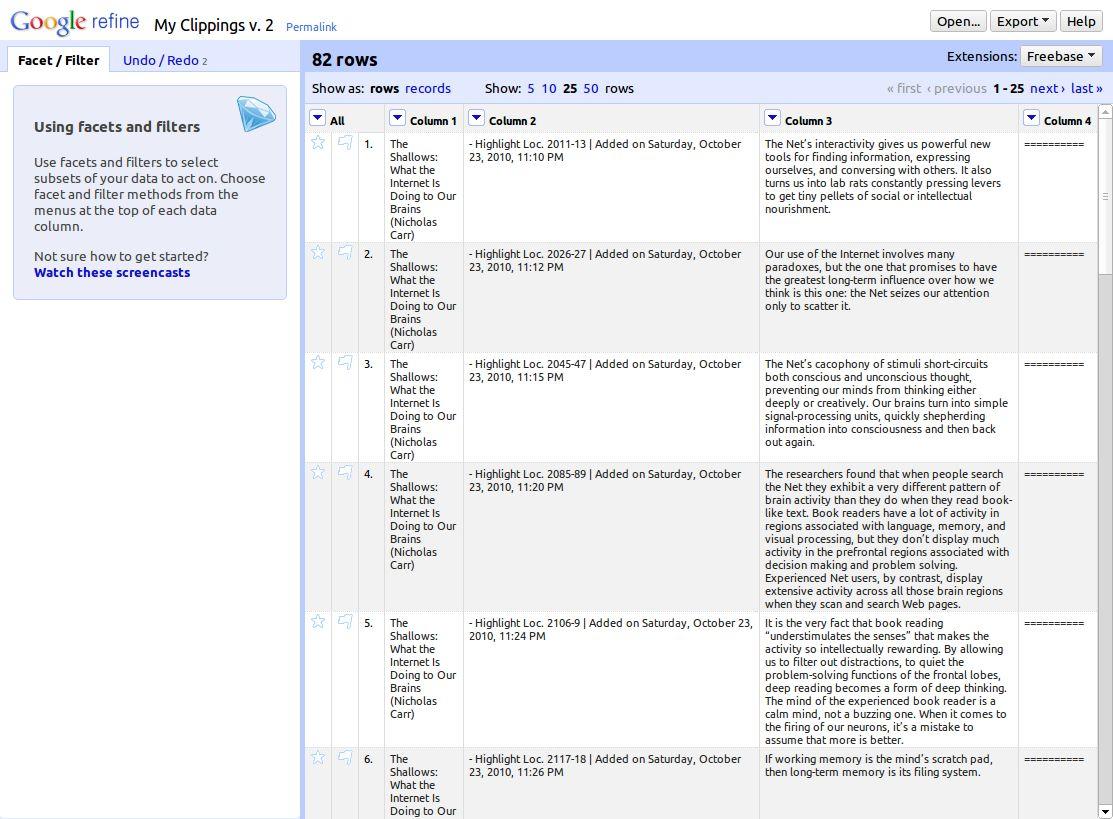Click the Highlight Loc. 2011-13 cell
Image resolution: width=1113 pixels, height=819 pixels.
pos(611,187)
